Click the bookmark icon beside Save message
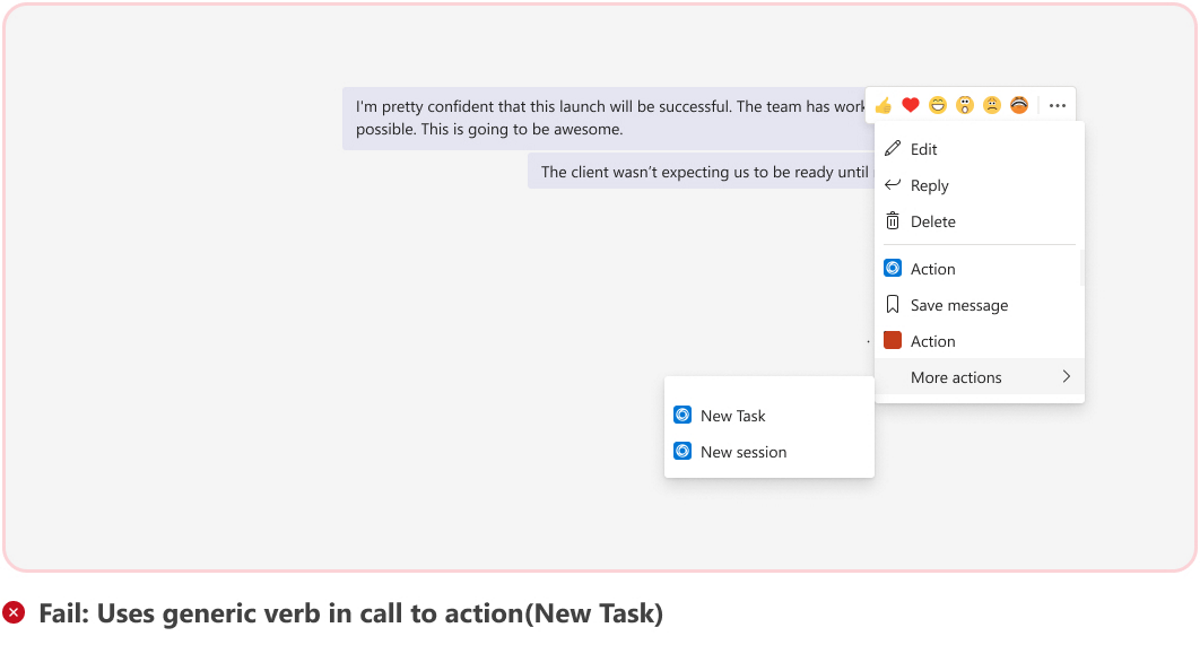Screen dimensions: 1200x645 (893, 305)
